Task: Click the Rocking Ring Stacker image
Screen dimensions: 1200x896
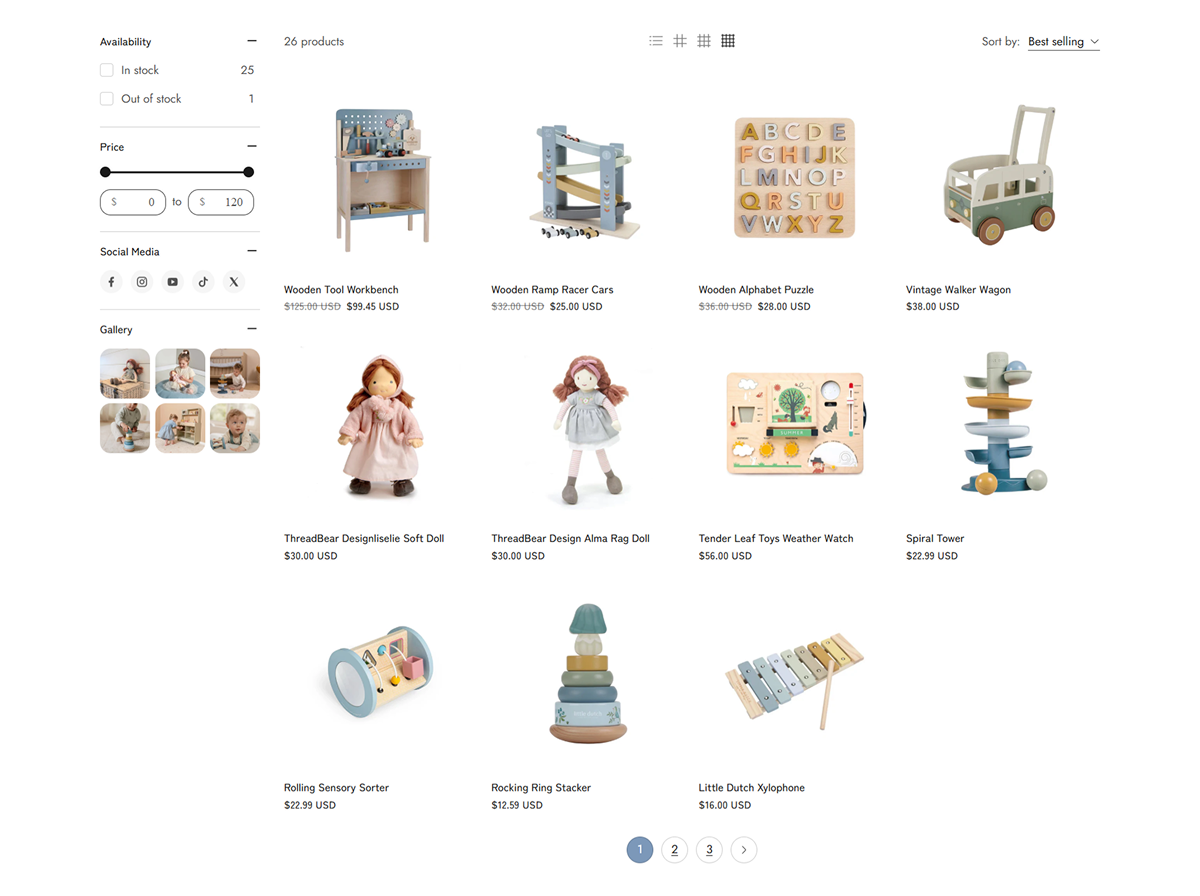Action: tap(588, 673)
